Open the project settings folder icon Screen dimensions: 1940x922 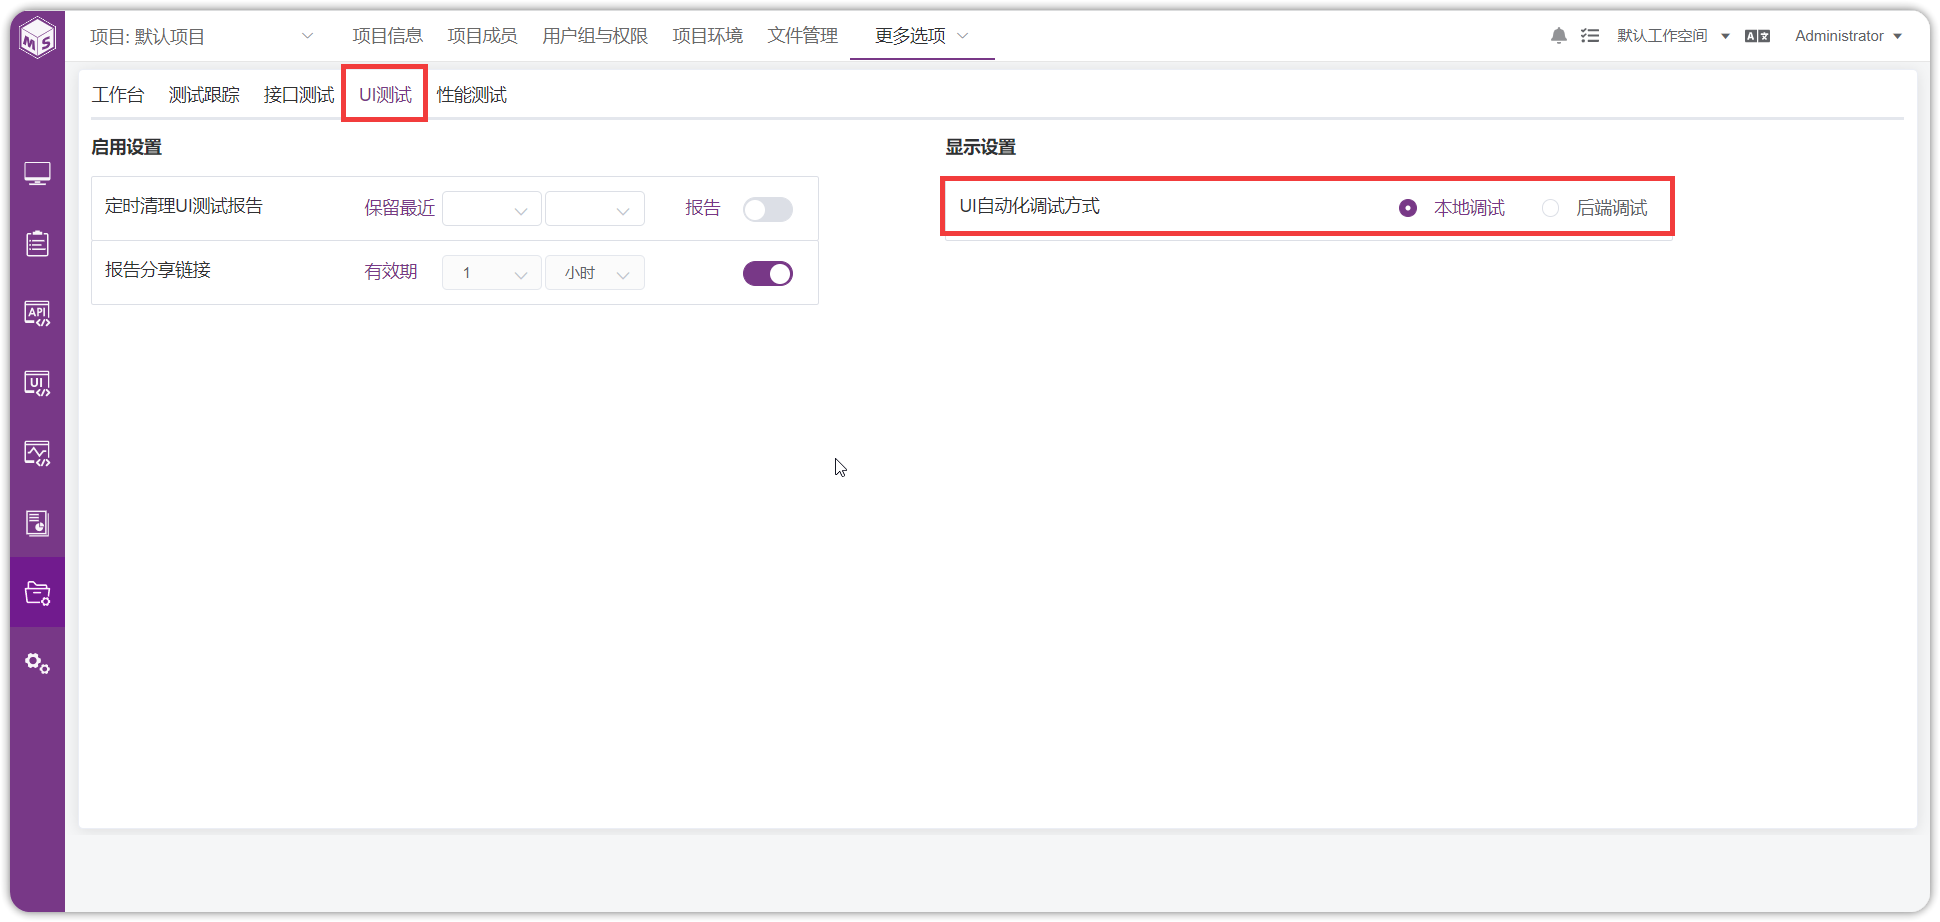pyautogui.click(x=38, y=593)
